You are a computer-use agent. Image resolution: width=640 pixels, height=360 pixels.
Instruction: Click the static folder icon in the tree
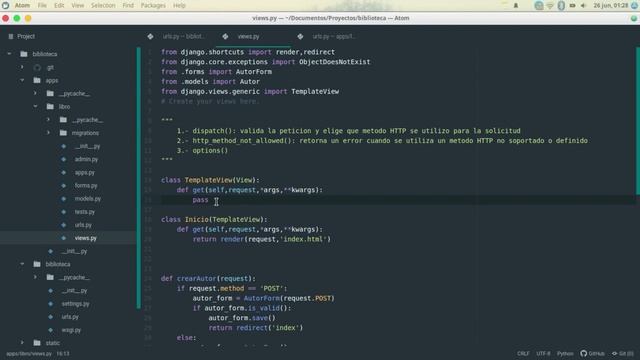[x=37, y=343]
